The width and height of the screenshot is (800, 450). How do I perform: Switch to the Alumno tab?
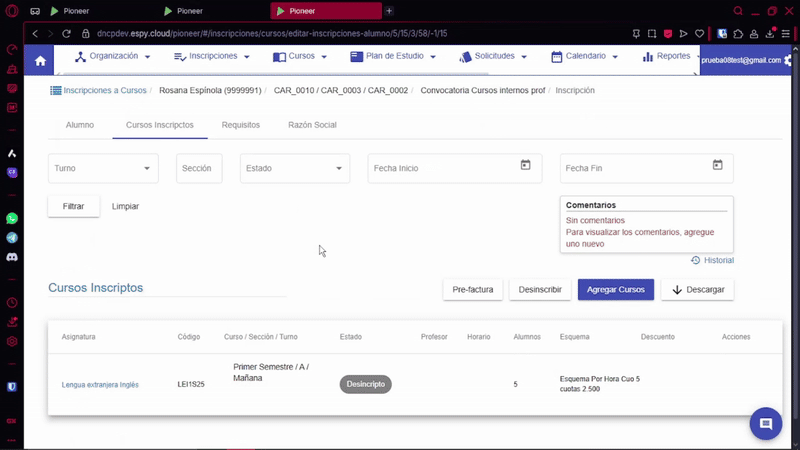coord(80,125)
